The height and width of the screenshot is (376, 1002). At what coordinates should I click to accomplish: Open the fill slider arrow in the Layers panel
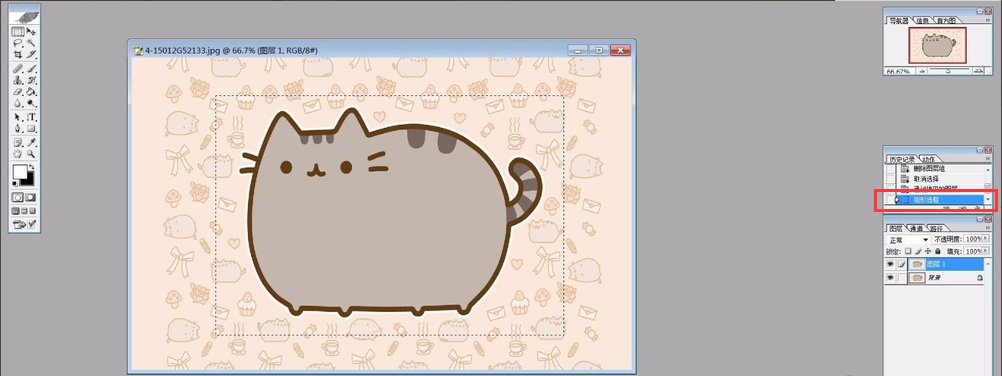pyautogui.click(x=985, y=251)
